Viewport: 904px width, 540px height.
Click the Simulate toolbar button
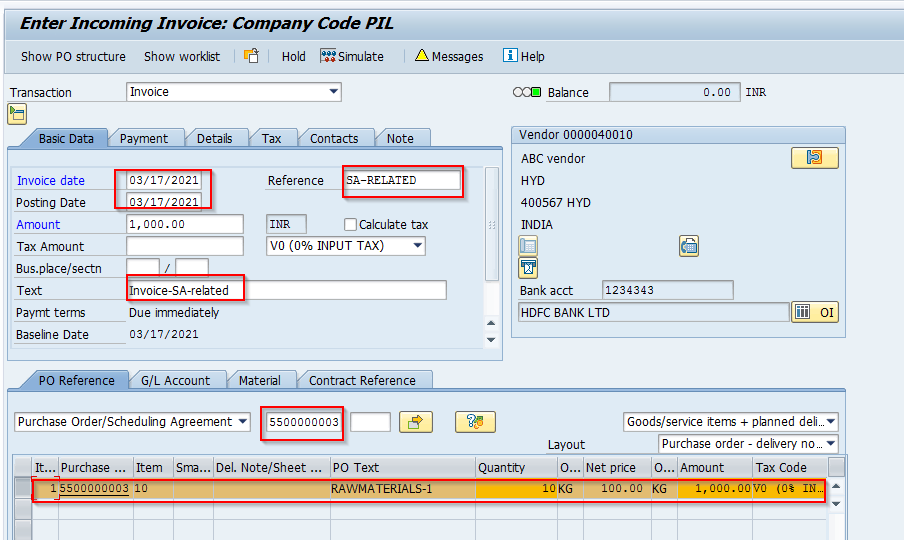coord(352,56)
